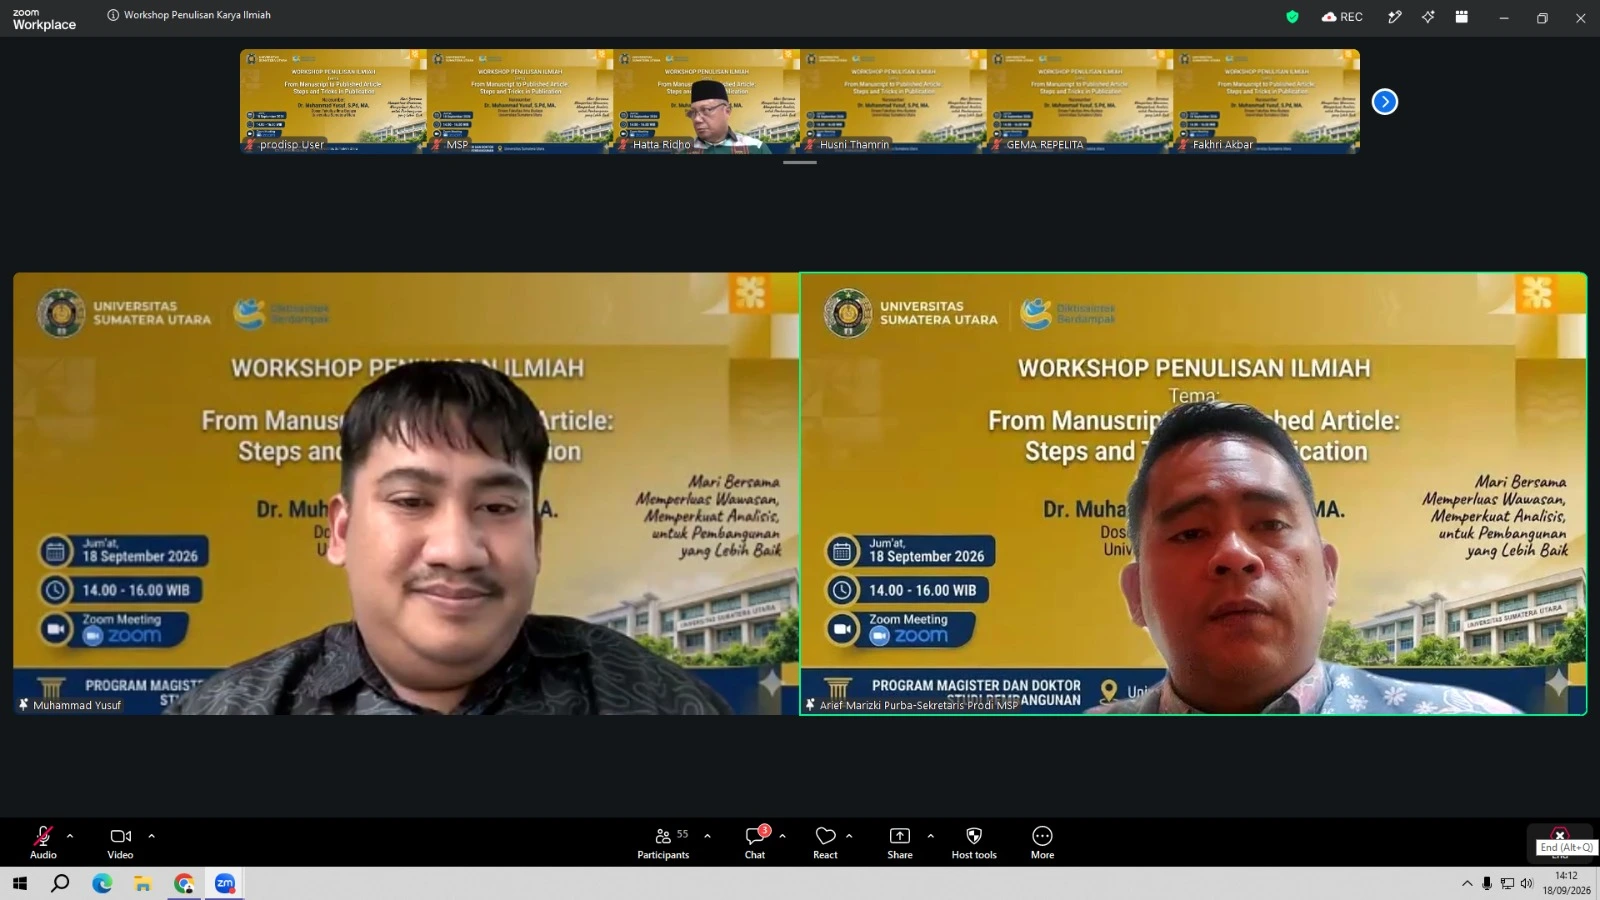Launch Microsoft Edge from taskbar
The image size is (1600, 900).
point(102,883)
